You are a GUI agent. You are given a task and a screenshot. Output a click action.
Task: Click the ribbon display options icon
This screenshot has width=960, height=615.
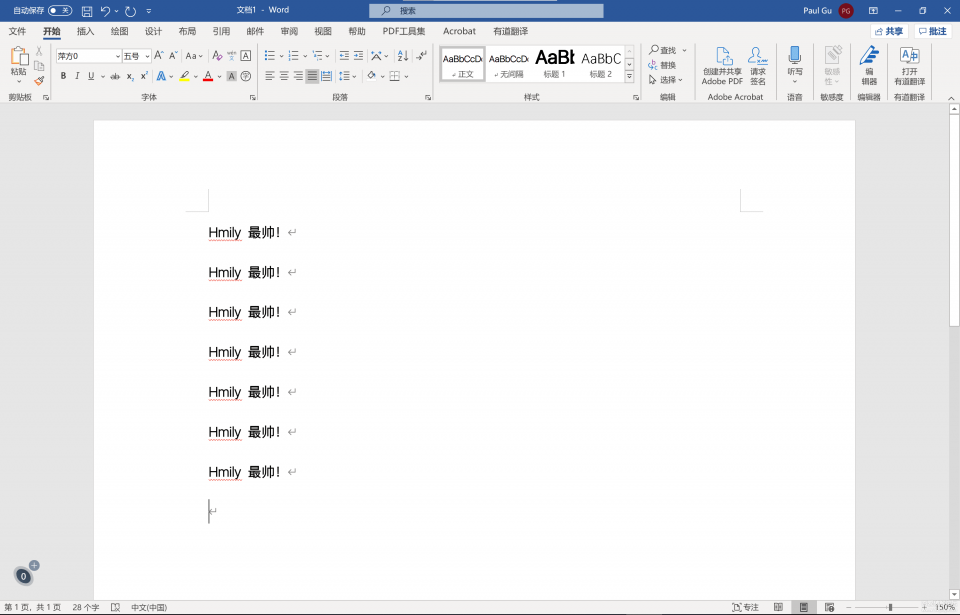click(x=873, y=10)
